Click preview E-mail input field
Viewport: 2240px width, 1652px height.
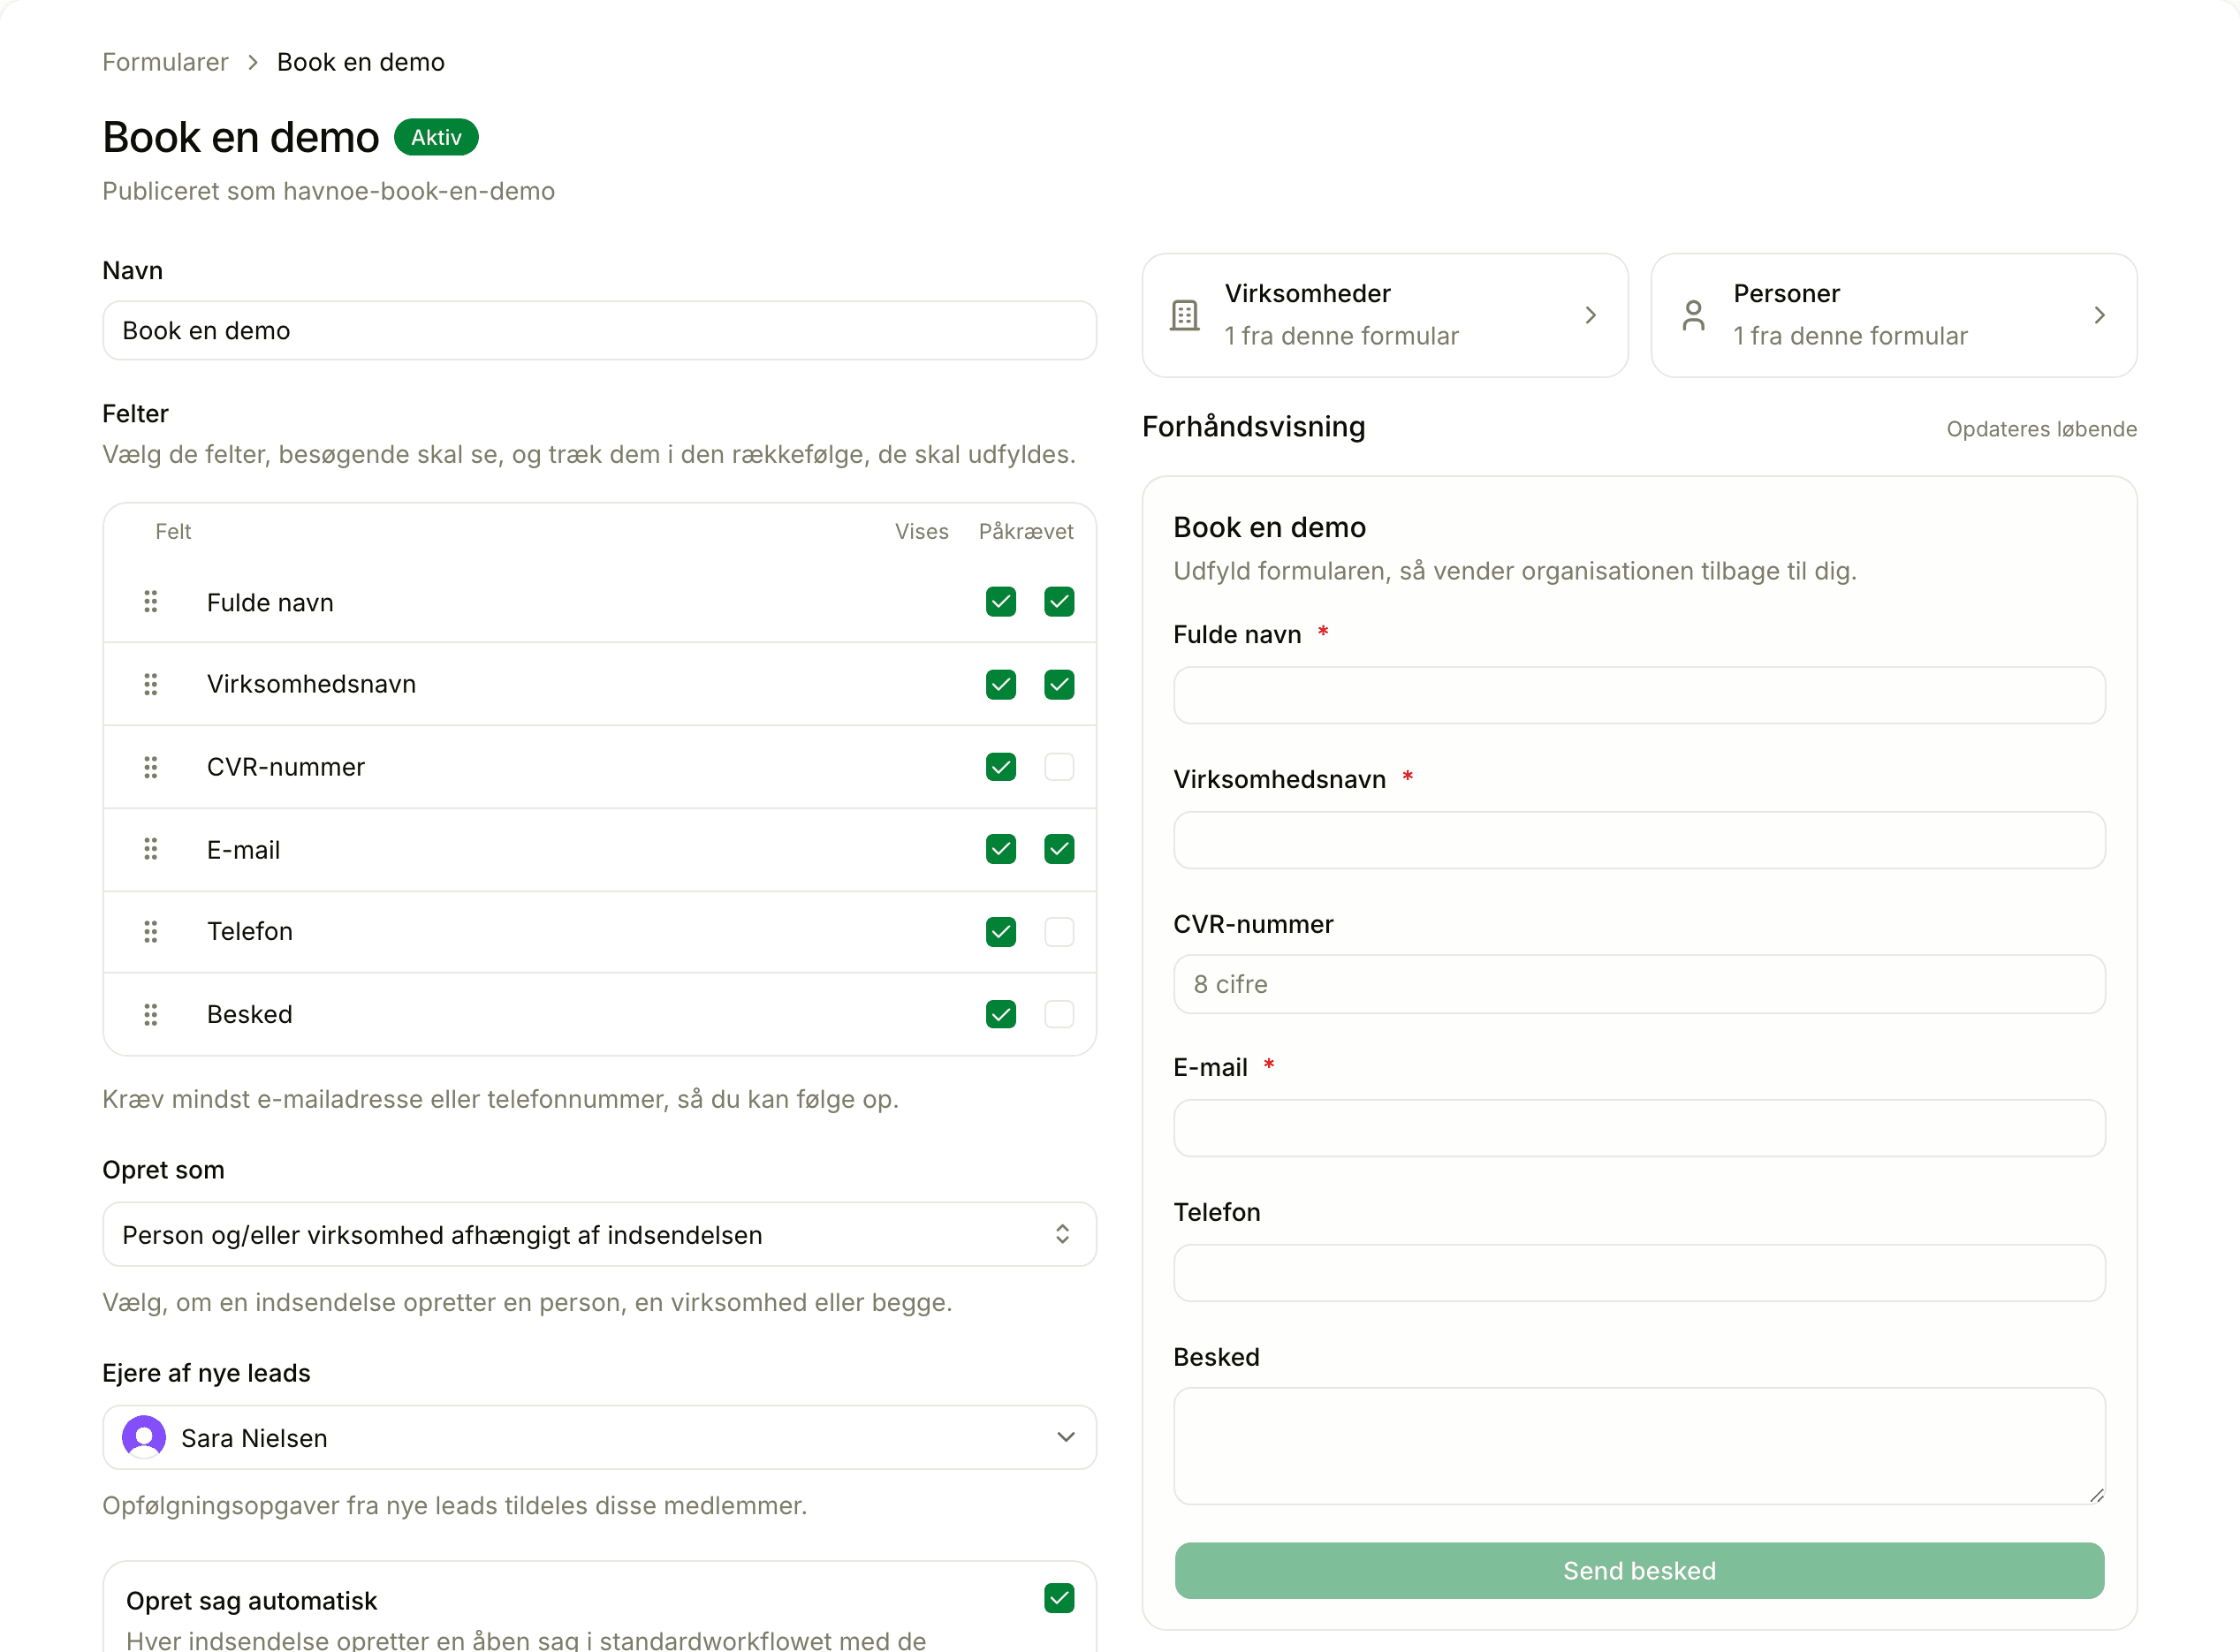tap(1639, 1128)
